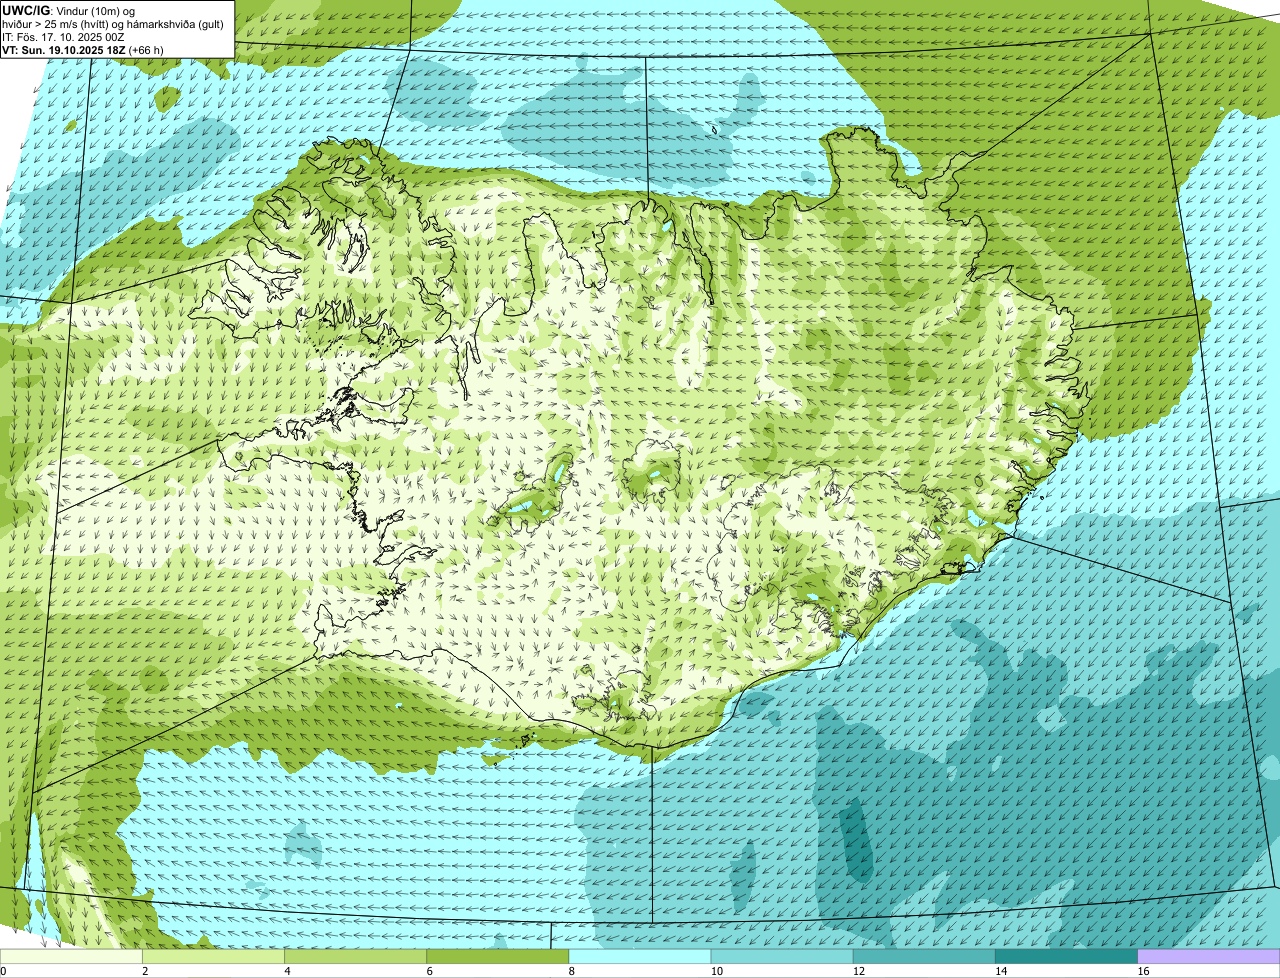Click the turquoise 10–12 legend swatch
1280x978 pixels.
(782, 956)
